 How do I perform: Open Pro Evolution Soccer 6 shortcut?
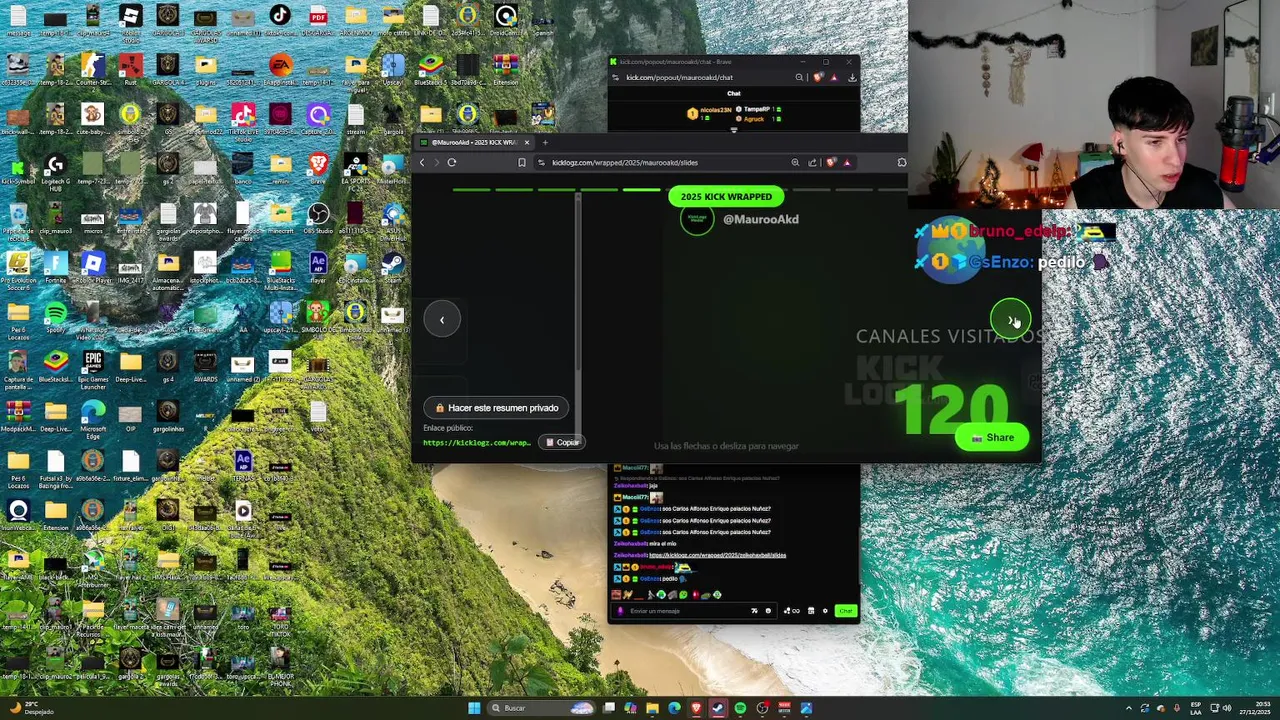[18, 268]
